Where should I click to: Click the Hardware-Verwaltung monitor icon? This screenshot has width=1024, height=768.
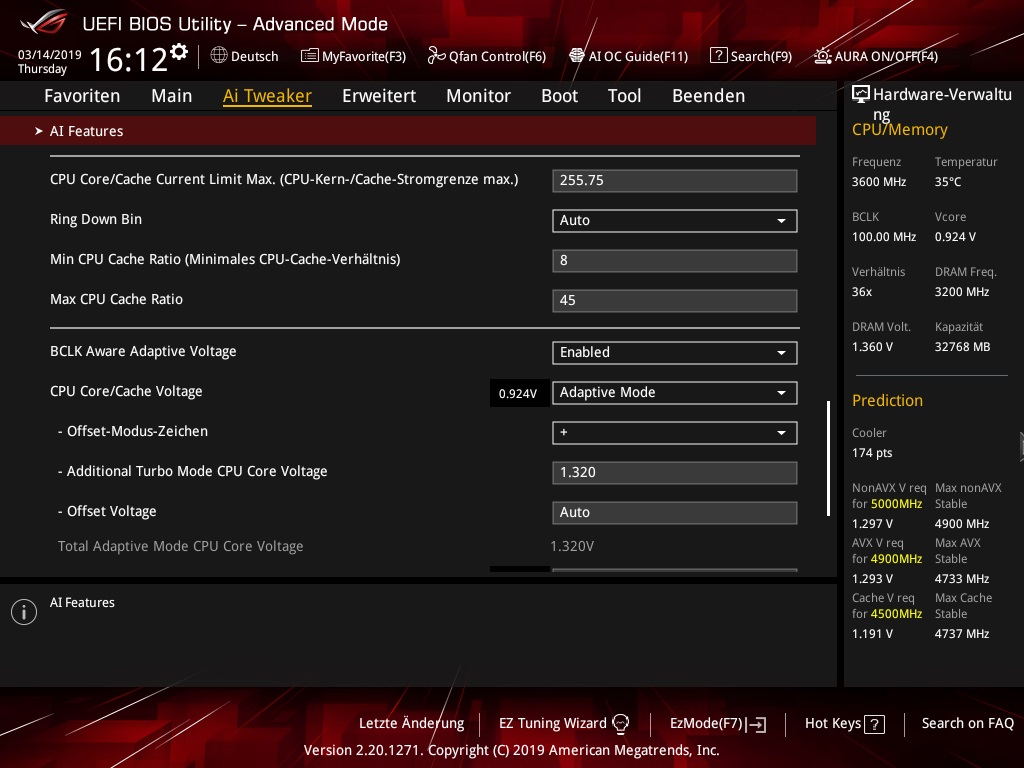861,95
